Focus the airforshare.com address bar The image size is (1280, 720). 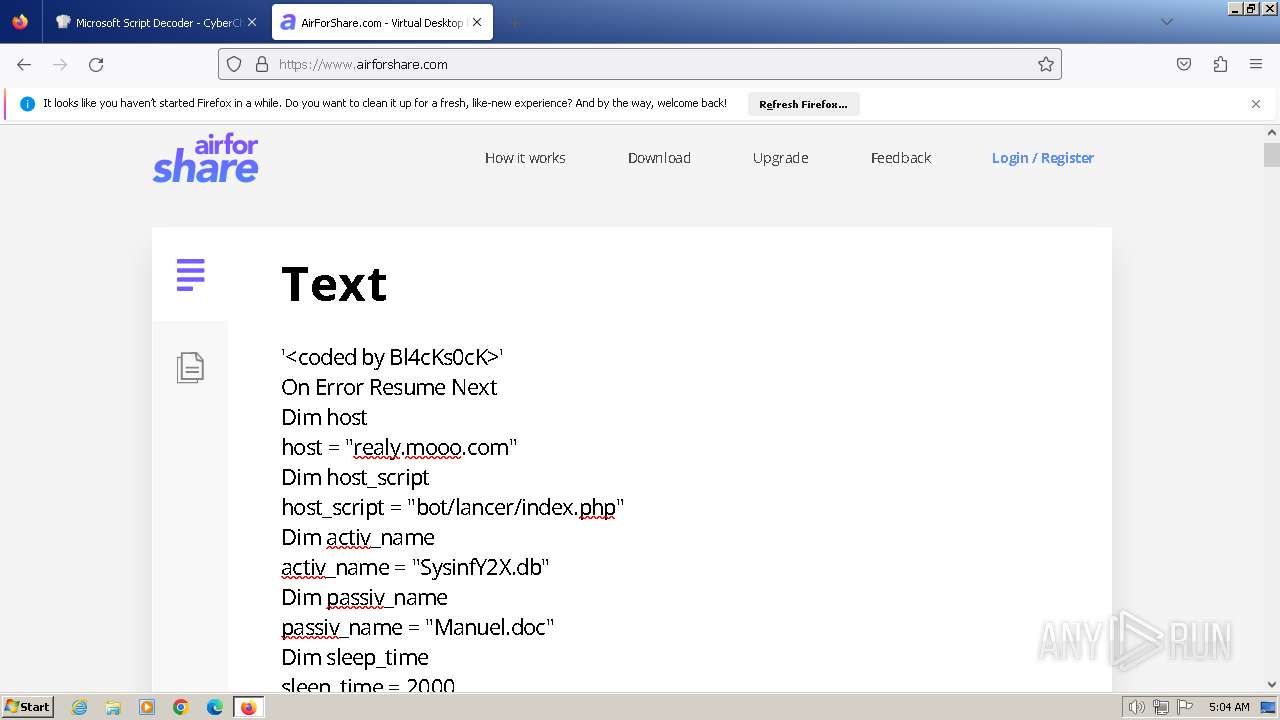tap(640, 64)
